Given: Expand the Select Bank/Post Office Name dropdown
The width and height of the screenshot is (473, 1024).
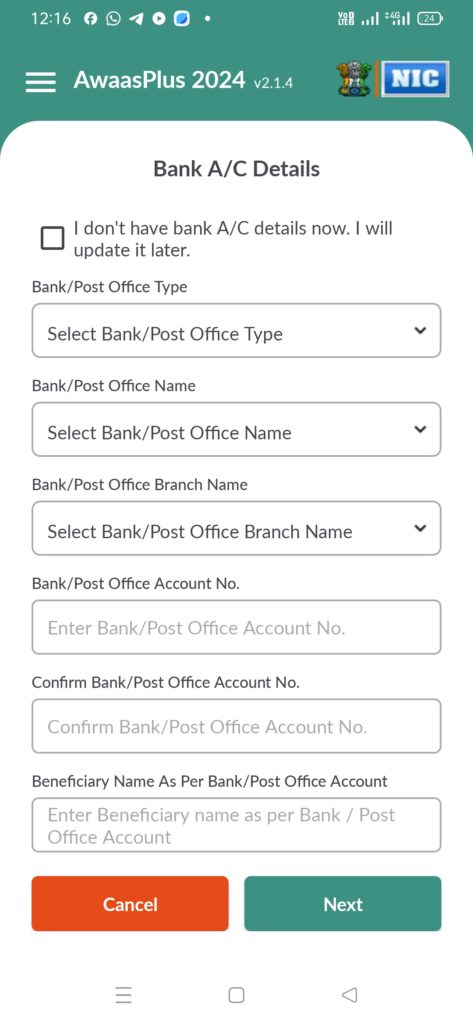Looking at the screenshot, I should coord(236,429).
